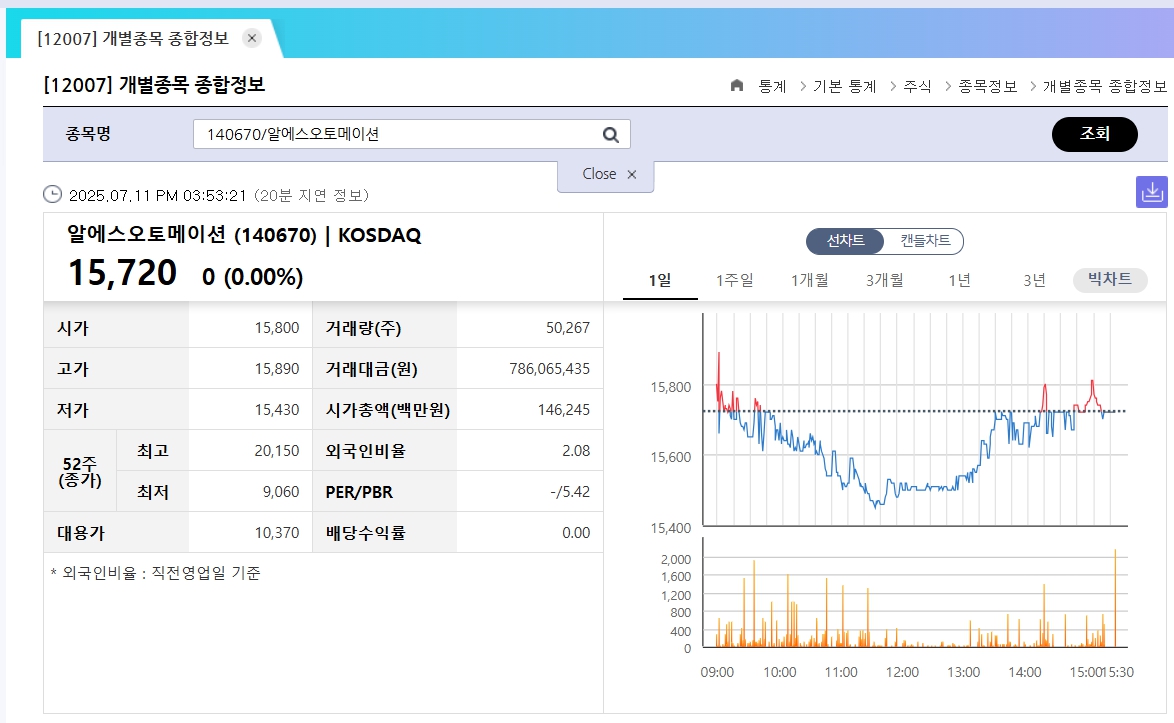Click the clock icon next to timestamp
The width and height of the screenshot is (1174, 723).
coord(52,195)
